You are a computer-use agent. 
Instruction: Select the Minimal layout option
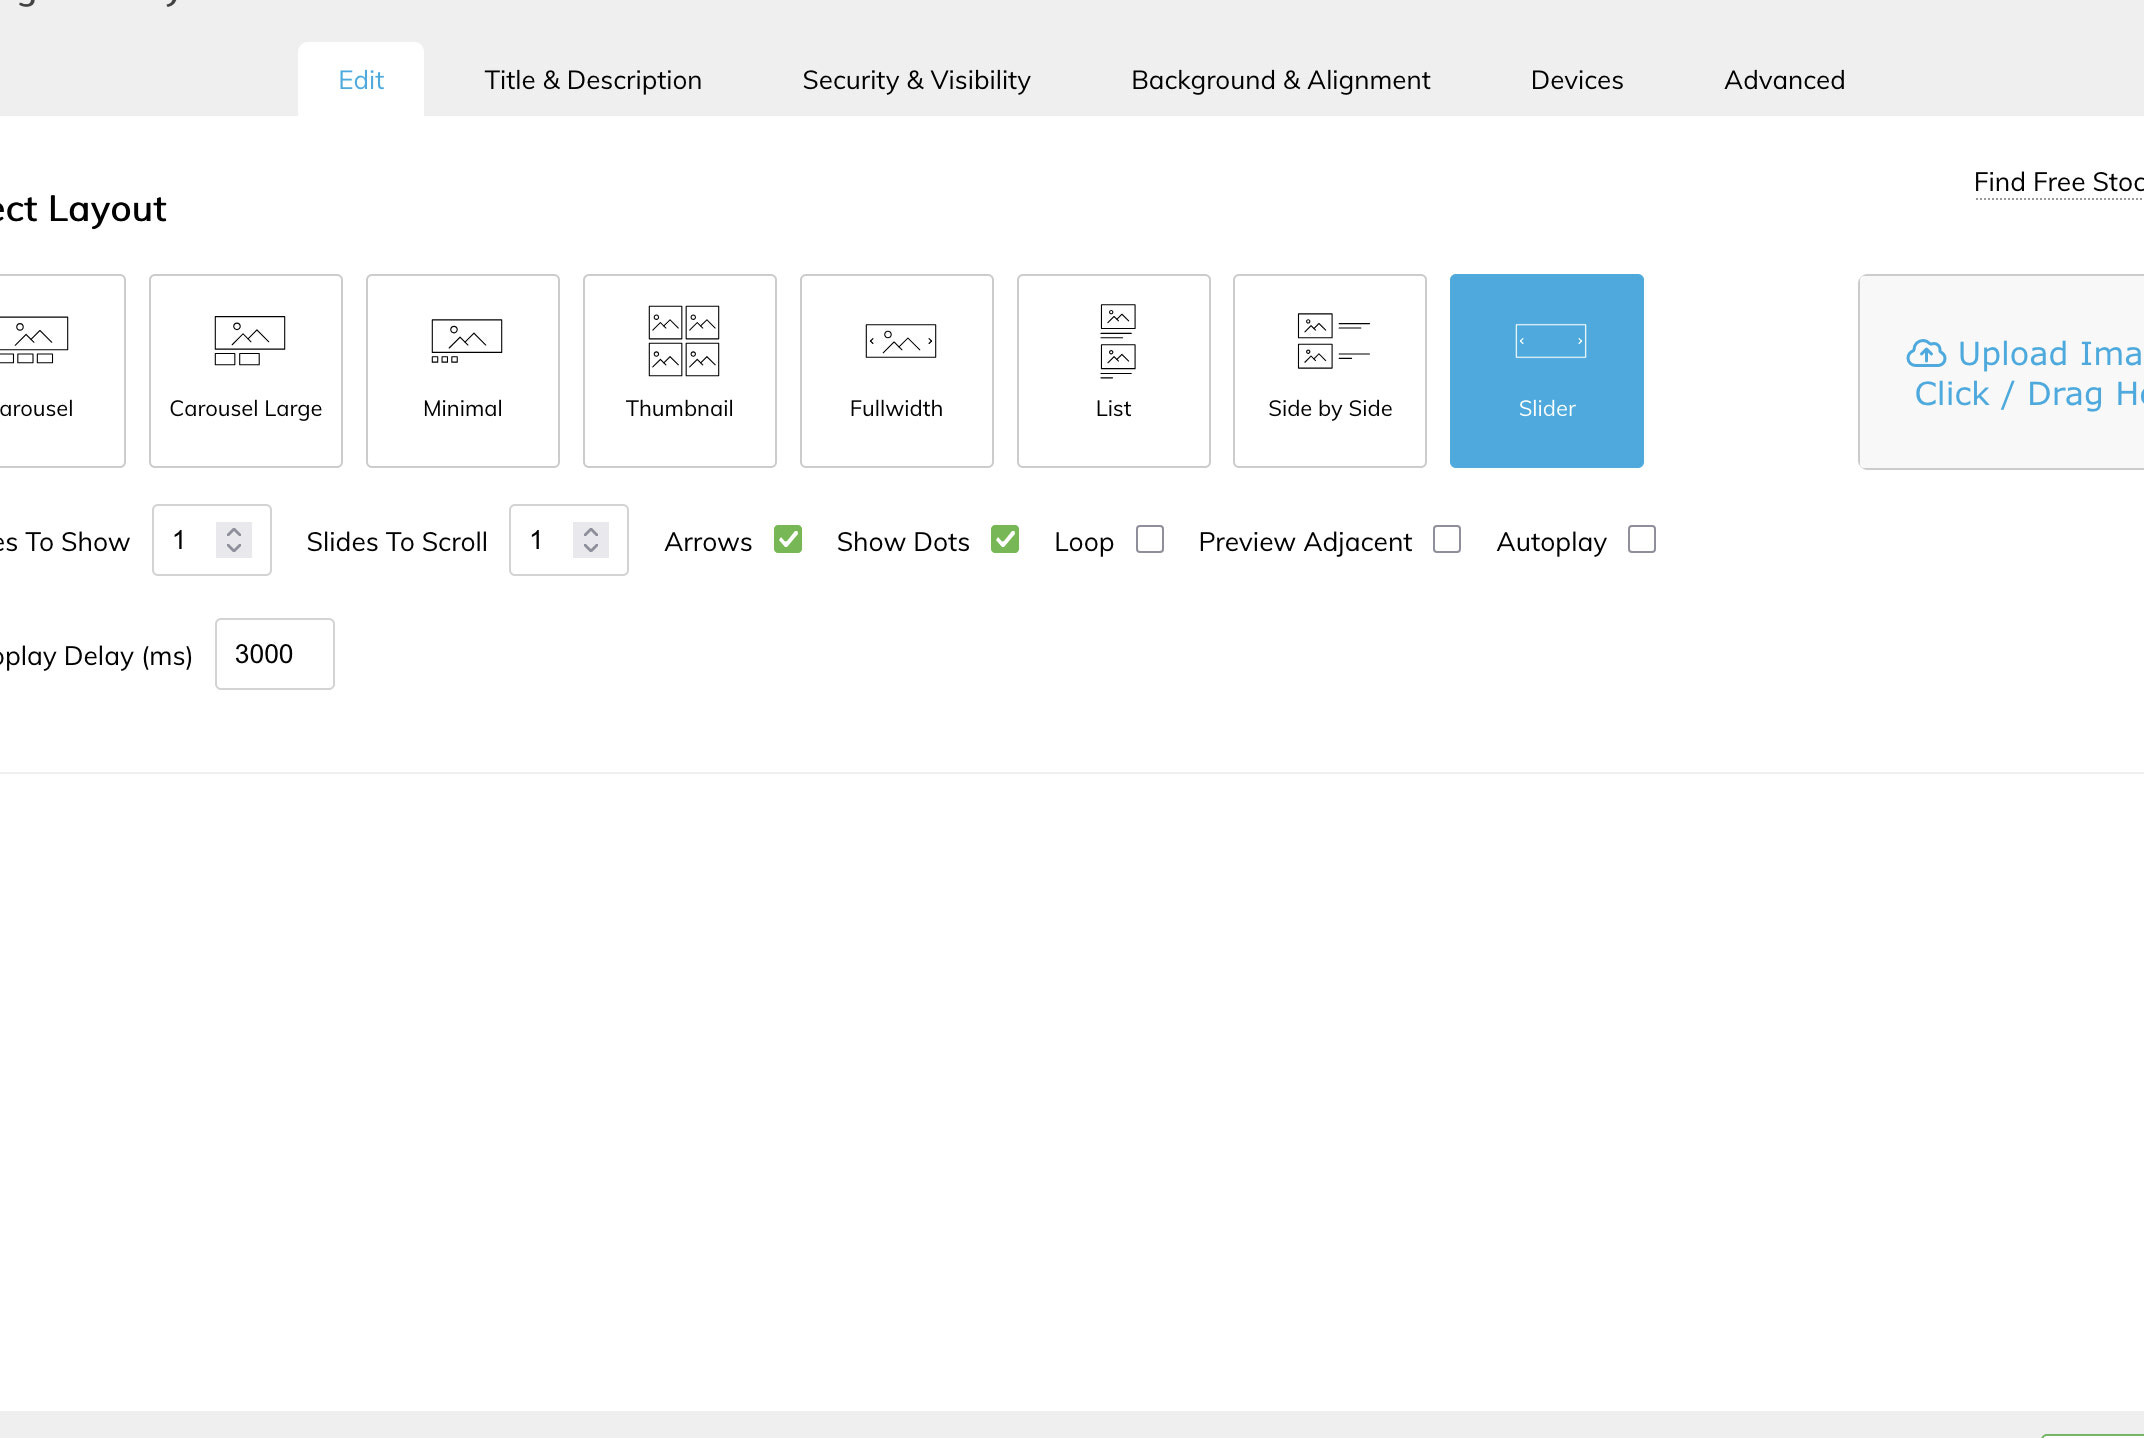[x=463, y=371]
